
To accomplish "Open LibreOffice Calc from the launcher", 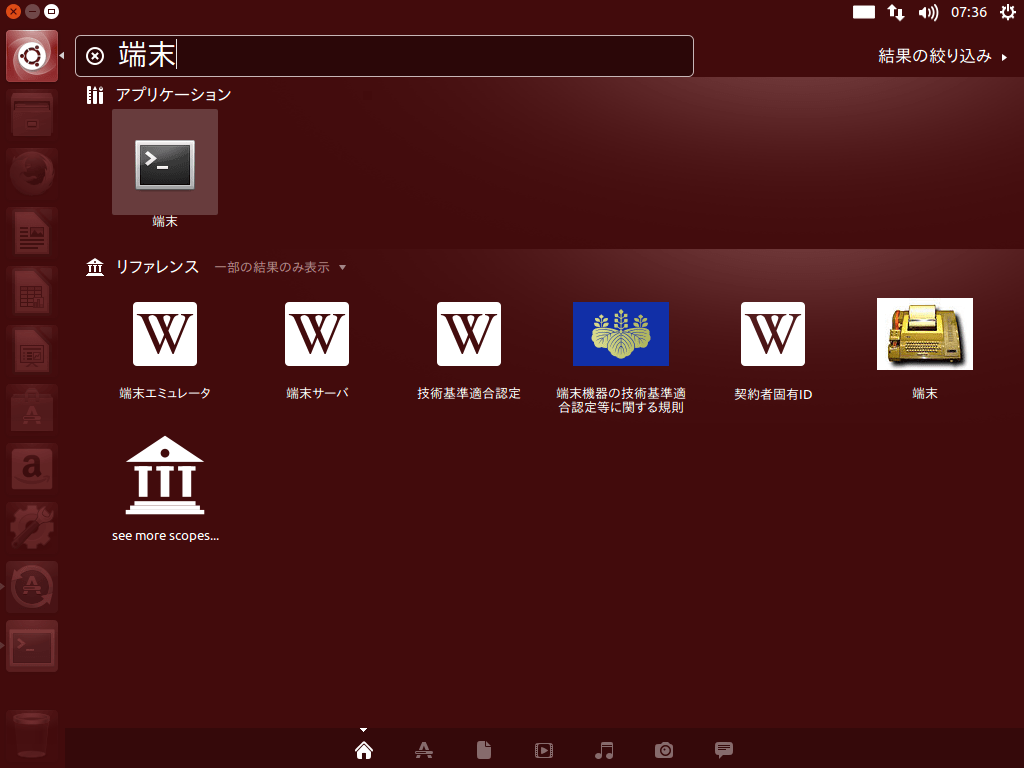I will (x=31, y=291).
